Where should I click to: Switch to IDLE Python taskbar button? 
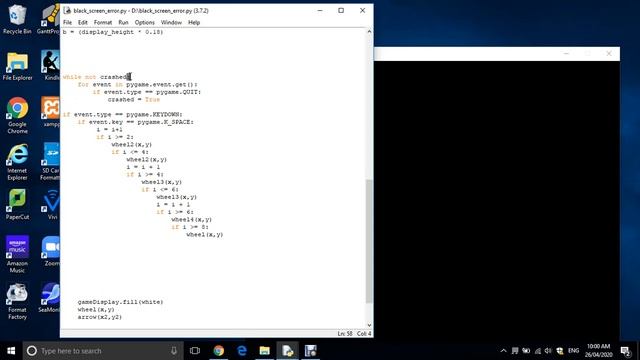(287, 351)
